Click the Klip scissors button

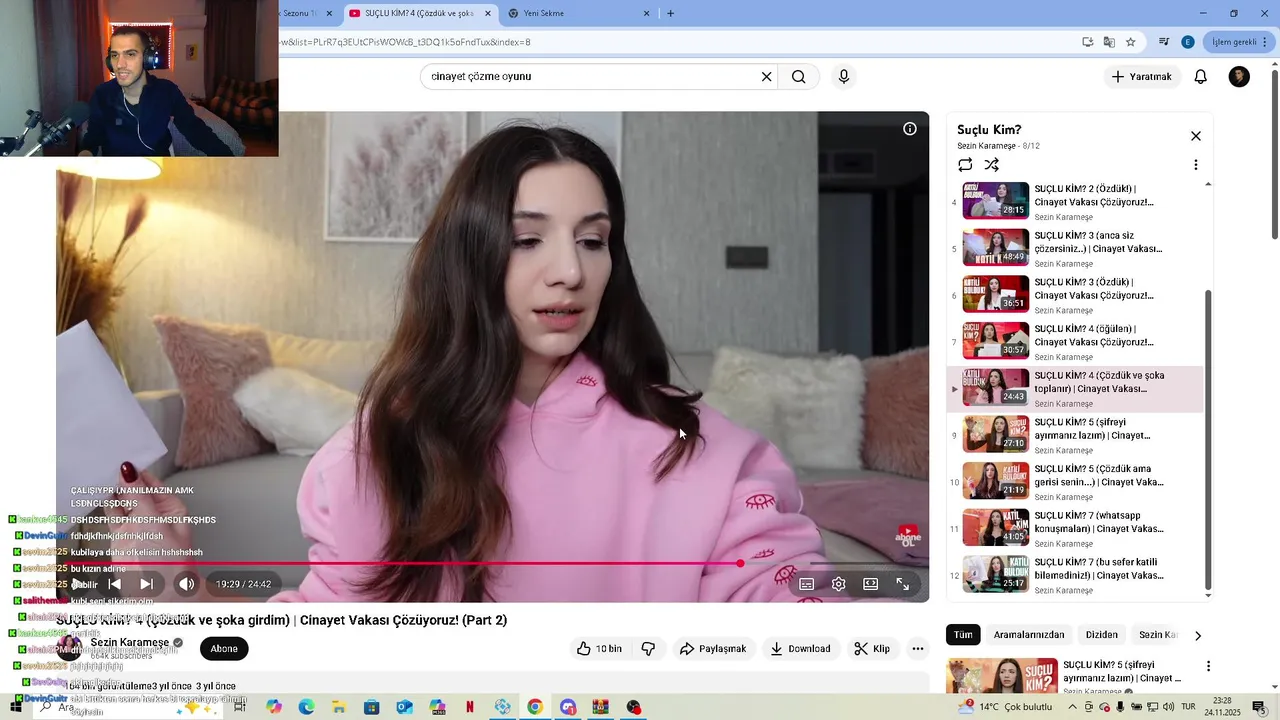coord(872,649)
